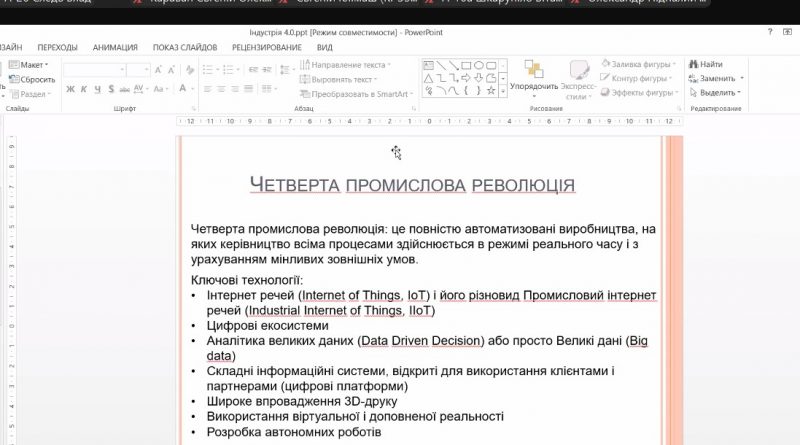Toggle bold (Ж) formatting
Screen dimensions: 800x445
70,89
